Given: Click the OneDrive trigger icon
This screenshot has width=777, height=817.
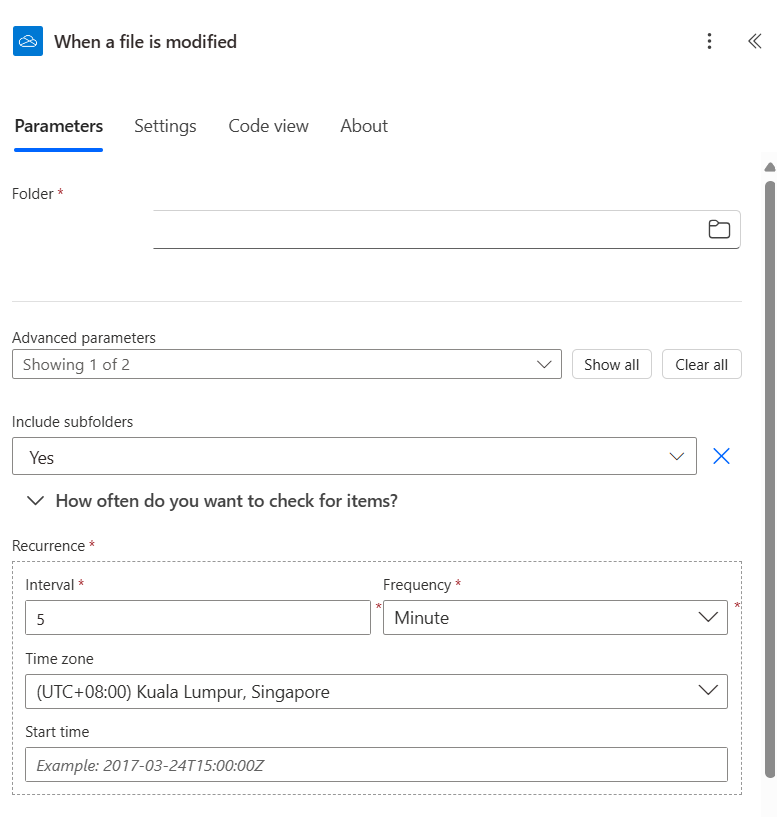Looking at the screenshot, I should [27, 41].
